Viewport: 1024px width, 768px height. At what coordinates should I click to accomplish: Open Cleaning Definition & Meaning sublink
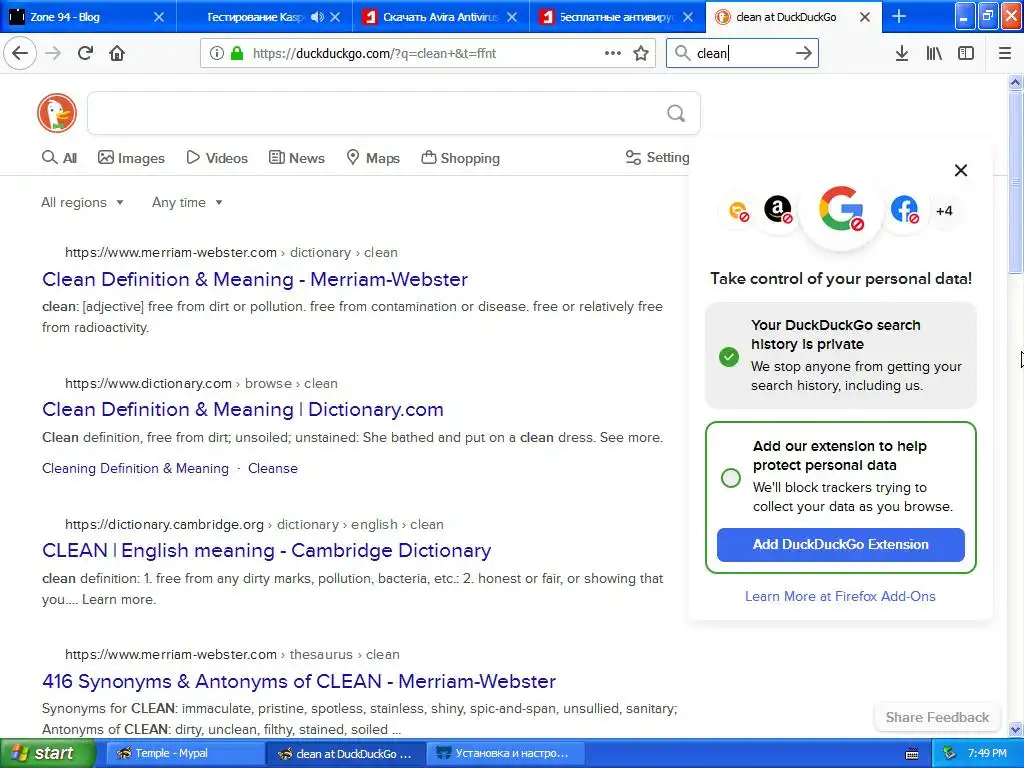point(135,468)
